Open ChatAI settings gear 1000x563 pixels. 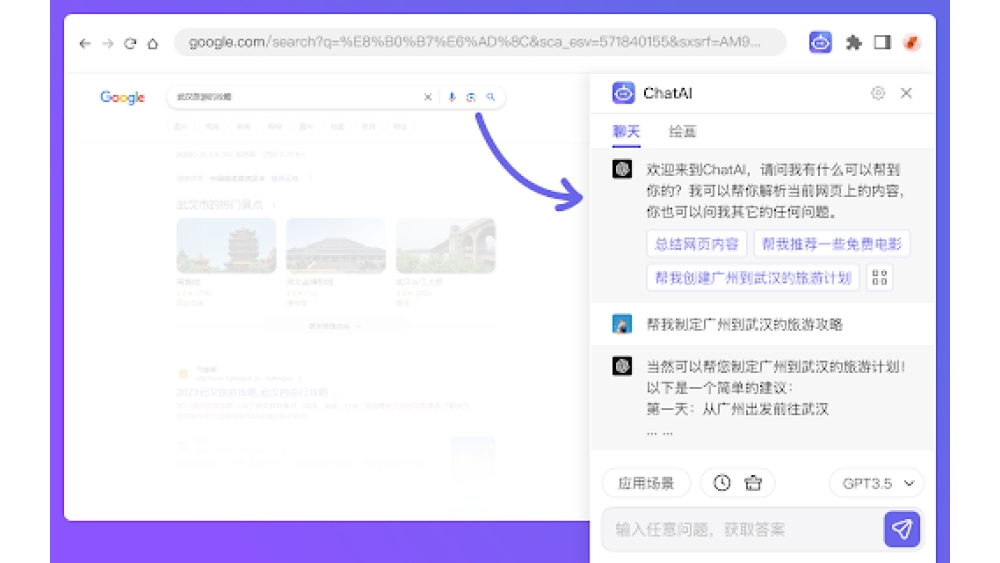point(878,93)
